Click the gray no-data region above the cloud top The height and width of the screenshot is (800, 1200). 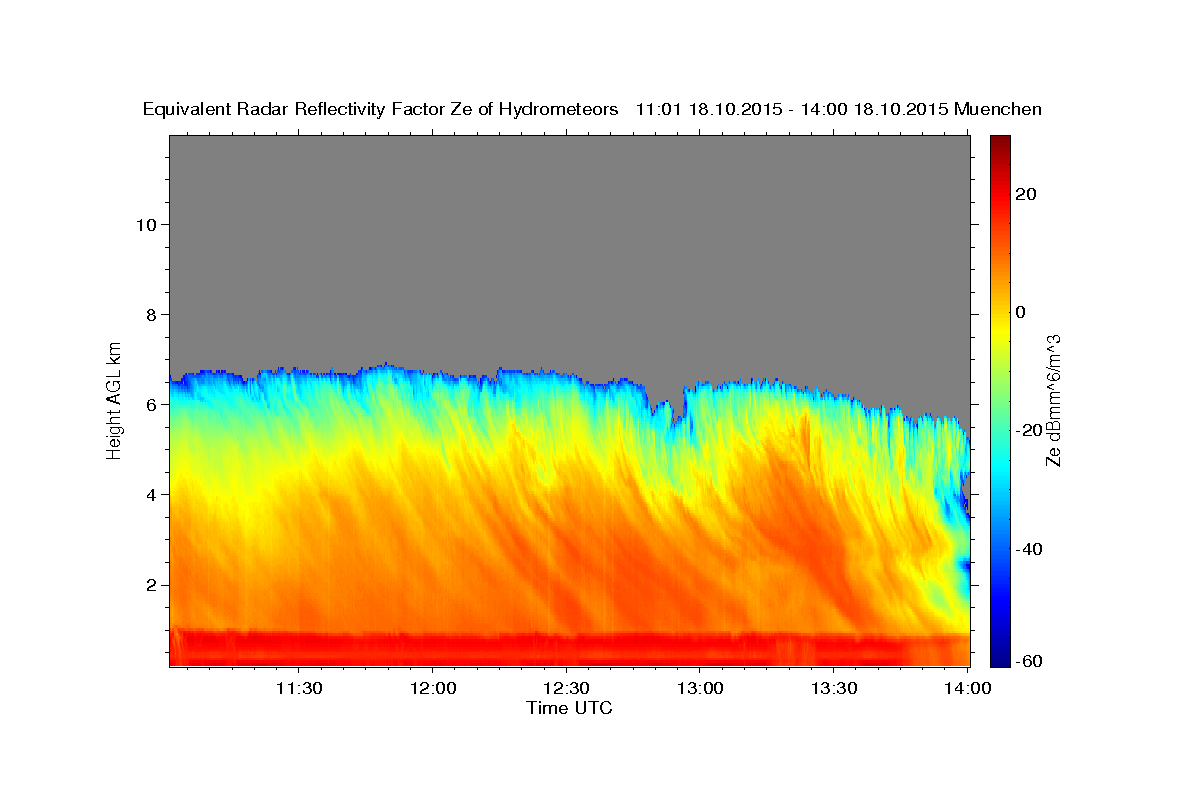pos(570,250)
